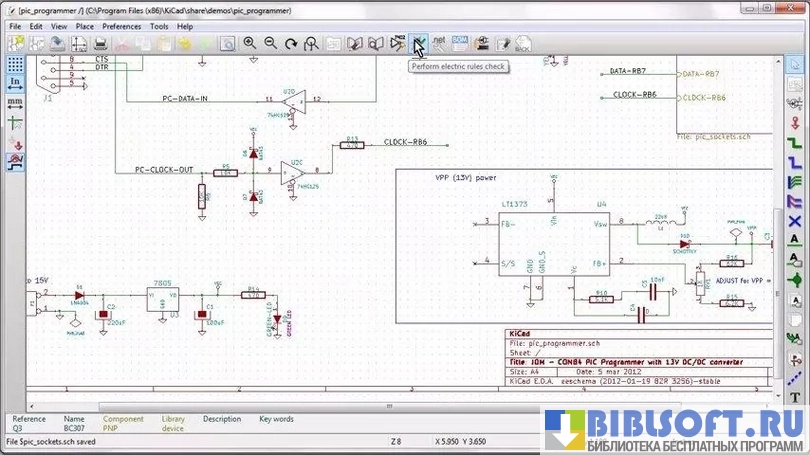Image resolution: width=810 pixels, height=455 pixels.
Task: Redraw view with the refresh icon
Action: coord(291,44)
